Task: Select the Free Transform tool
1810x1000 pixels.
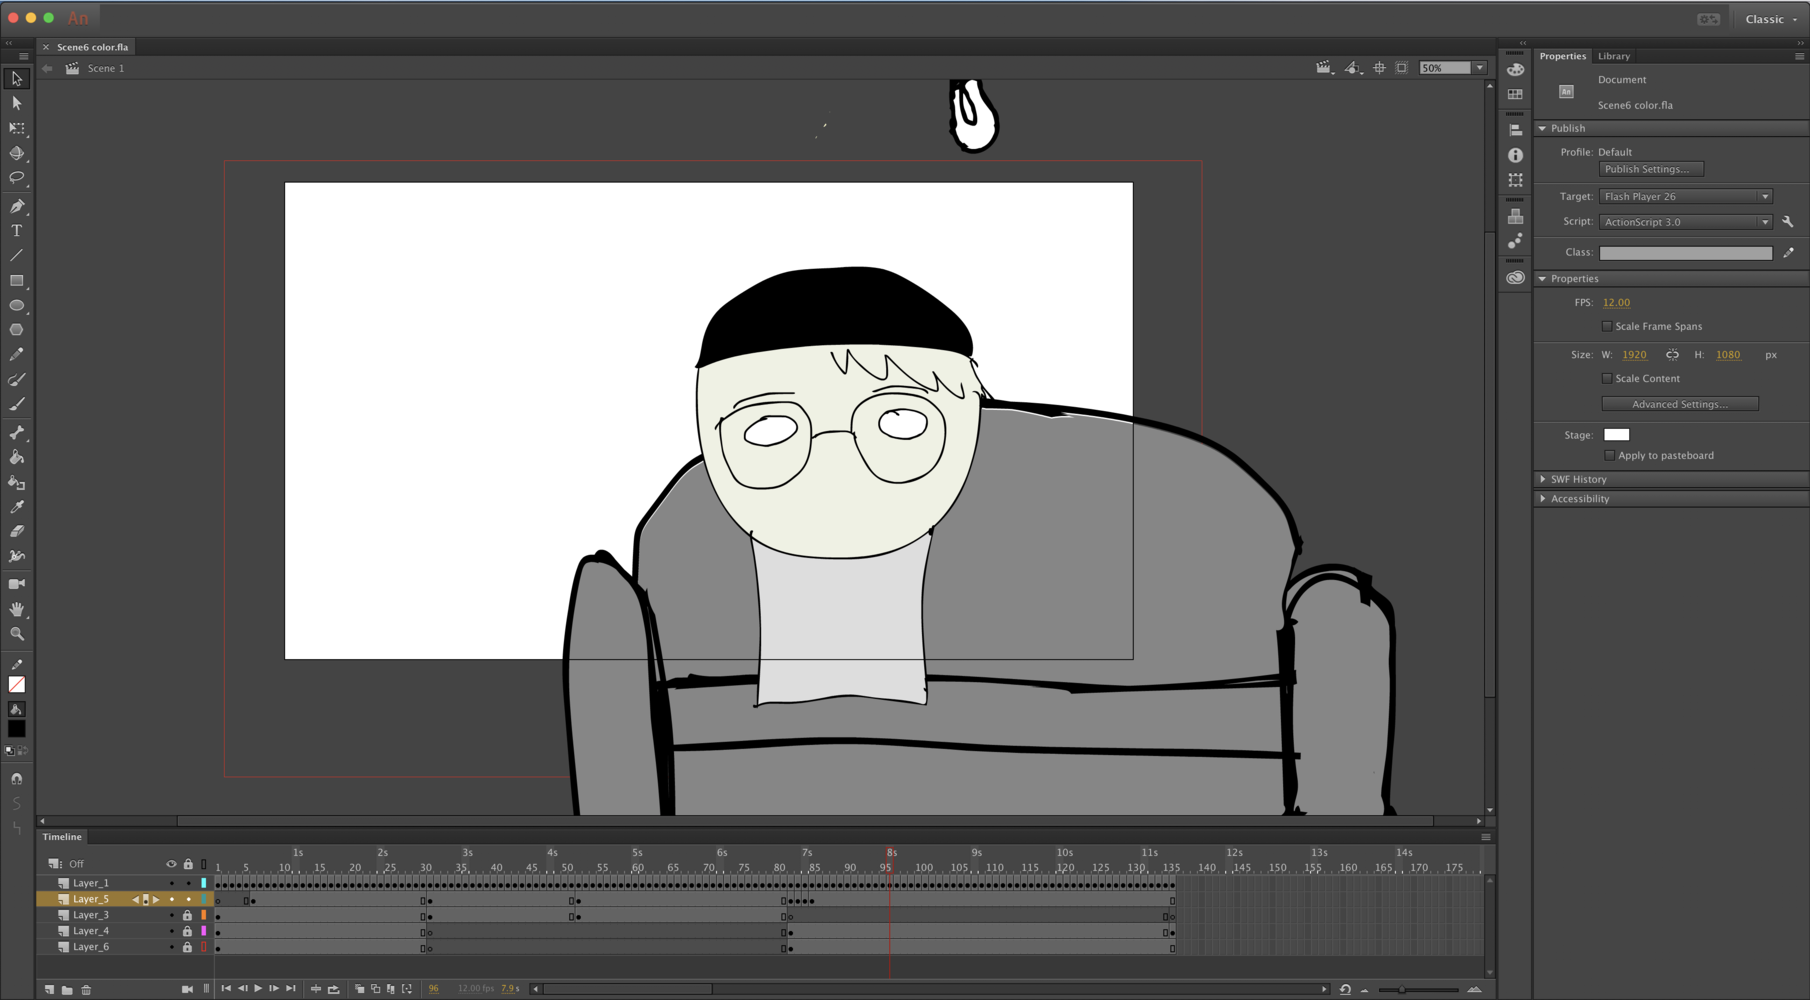Action: pyautogui.click(x=17, y=128)
